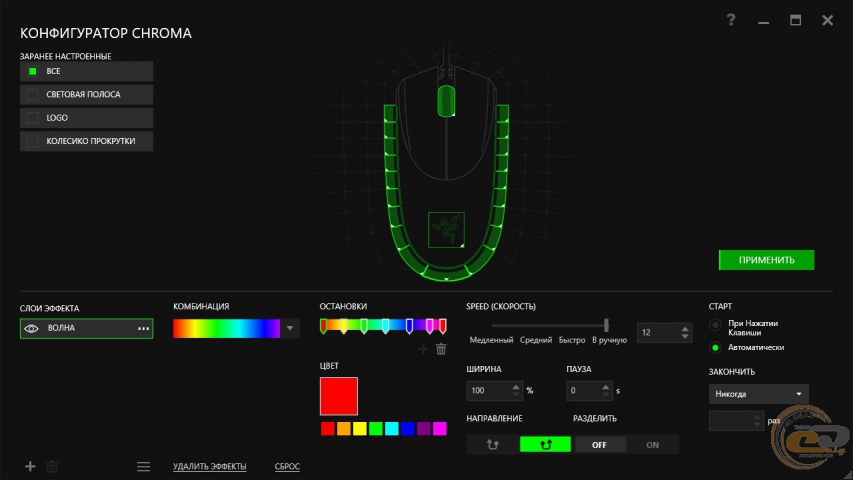
Task: Pick the yellow preset swatch
Action: [360, 429]
